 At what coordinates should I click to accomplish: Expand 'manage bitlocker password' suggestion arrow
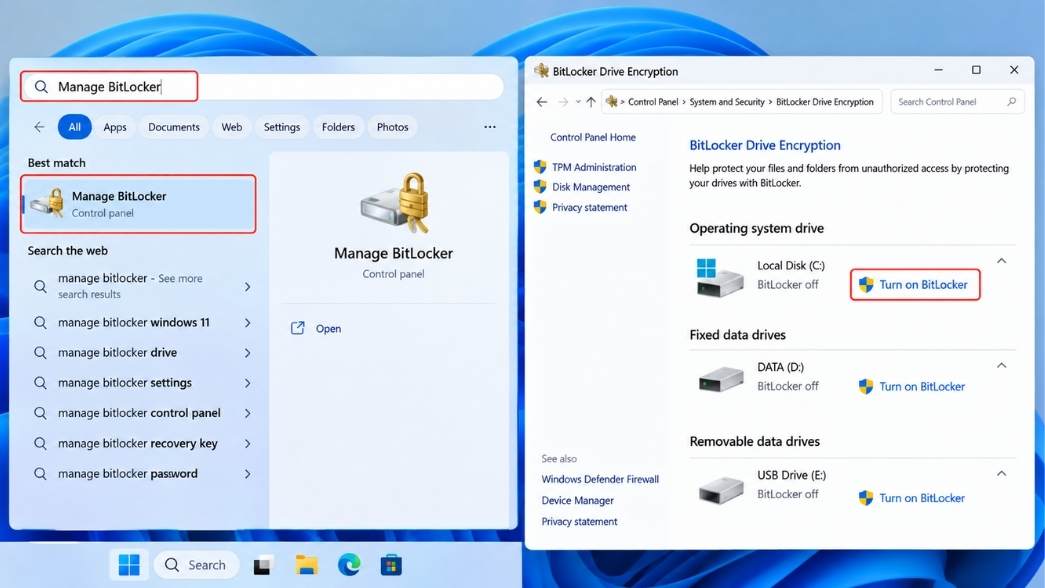click(x=247, y=474)
